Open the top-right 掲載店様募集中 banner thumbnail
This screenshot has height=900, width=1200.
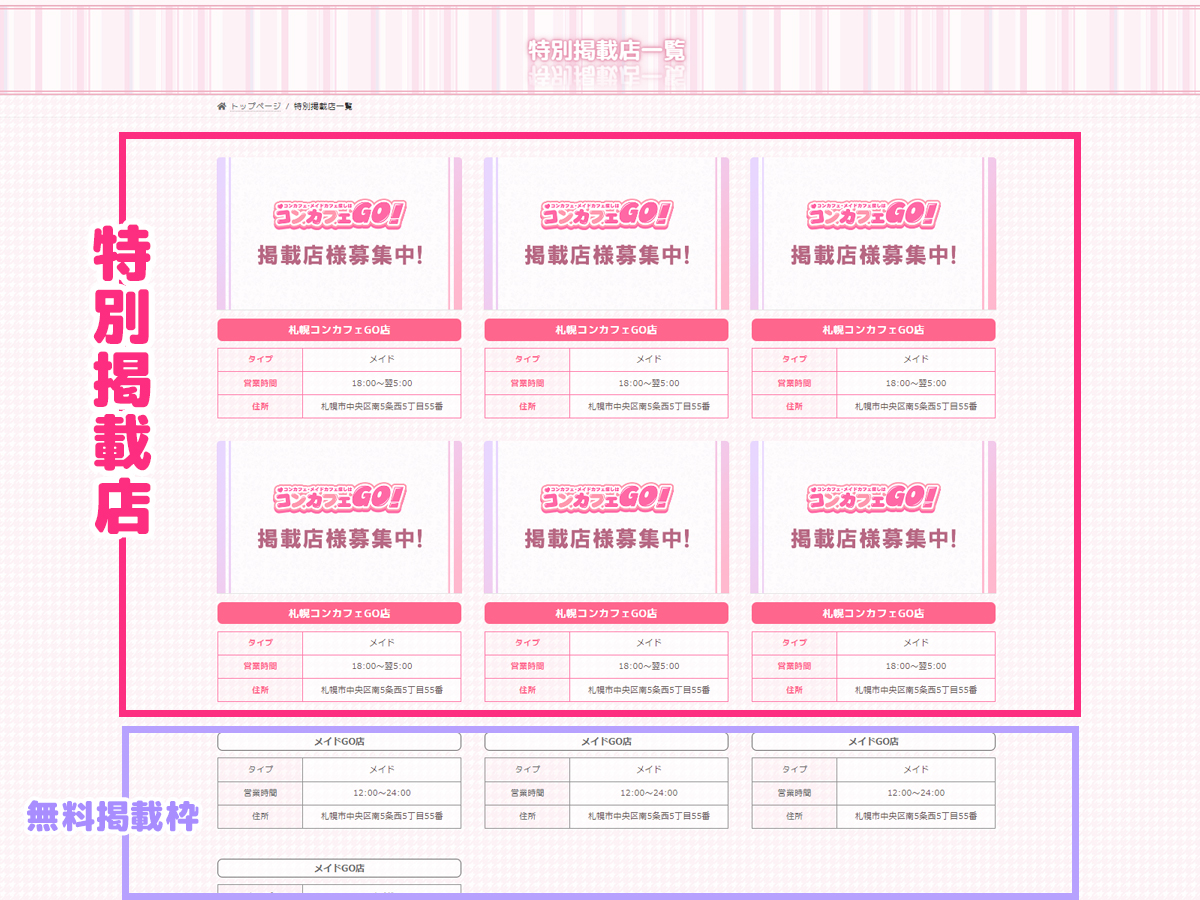(873, 233)
